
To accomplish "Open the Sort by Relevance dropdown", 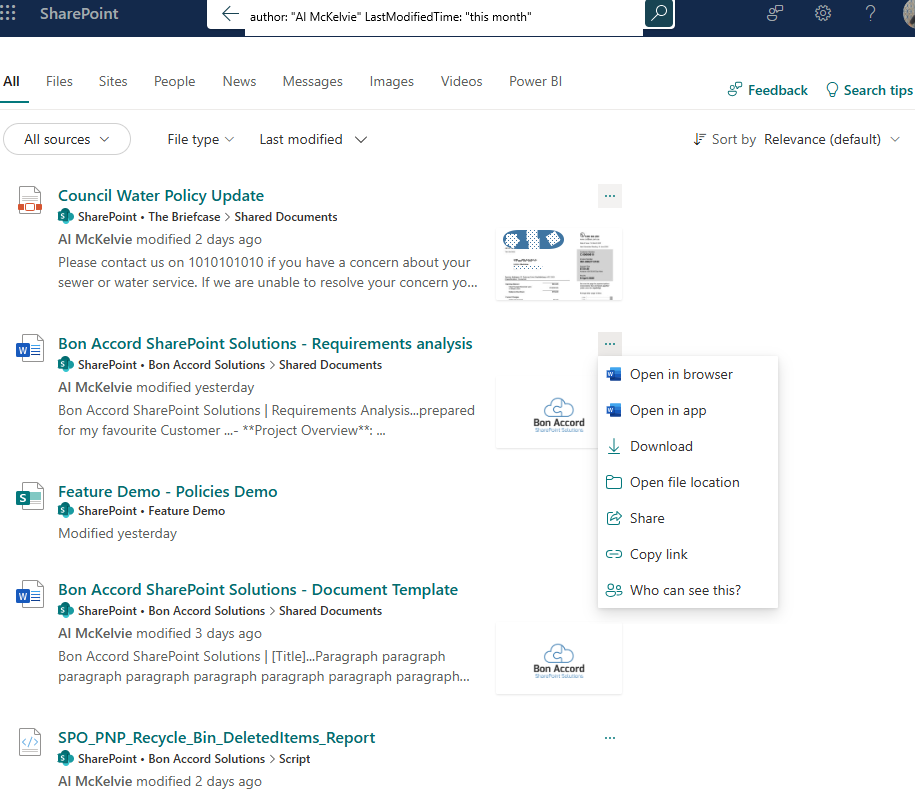I will [832, 139].
